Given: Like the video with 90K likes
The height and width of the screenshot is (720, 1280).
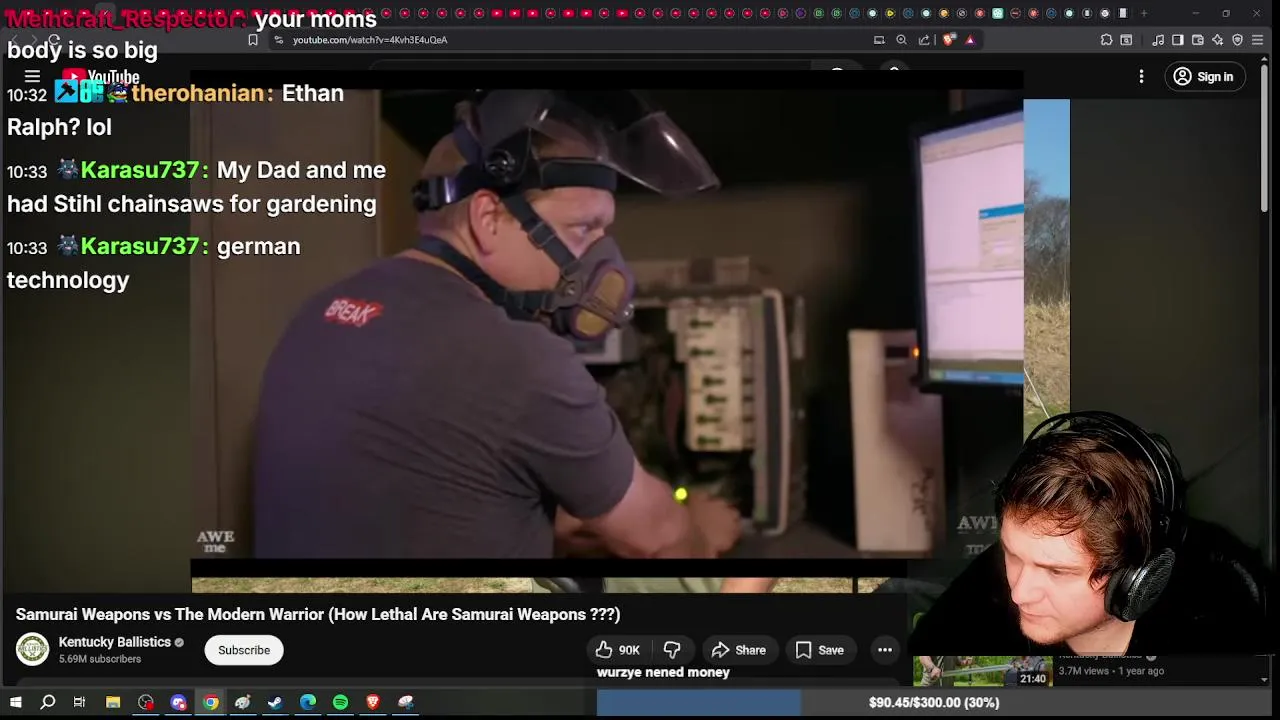Looking at the screenshot, I should tap(617, 650).
